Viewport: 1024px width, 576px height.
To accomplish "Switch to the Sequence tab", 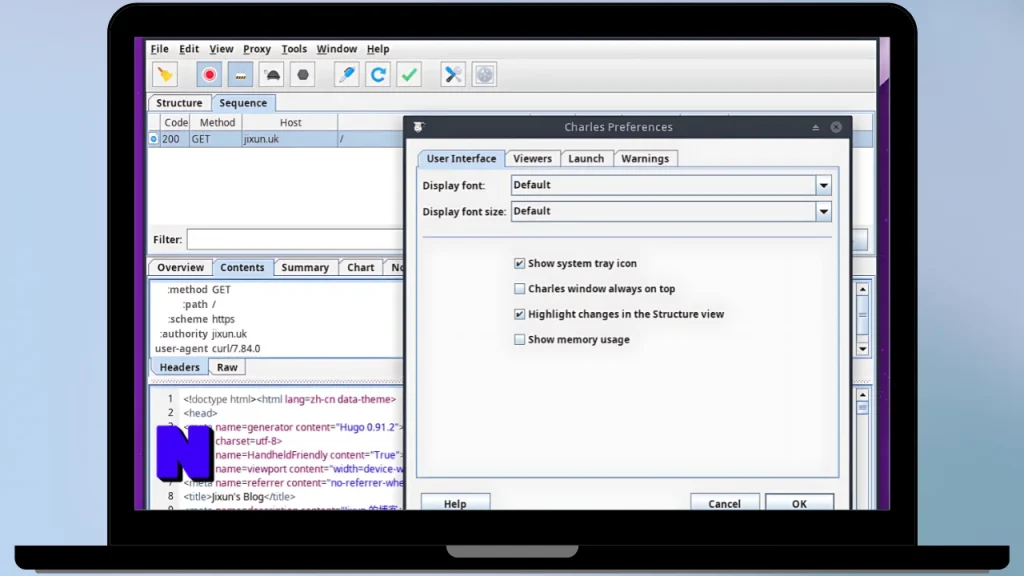I will [243, 103].
